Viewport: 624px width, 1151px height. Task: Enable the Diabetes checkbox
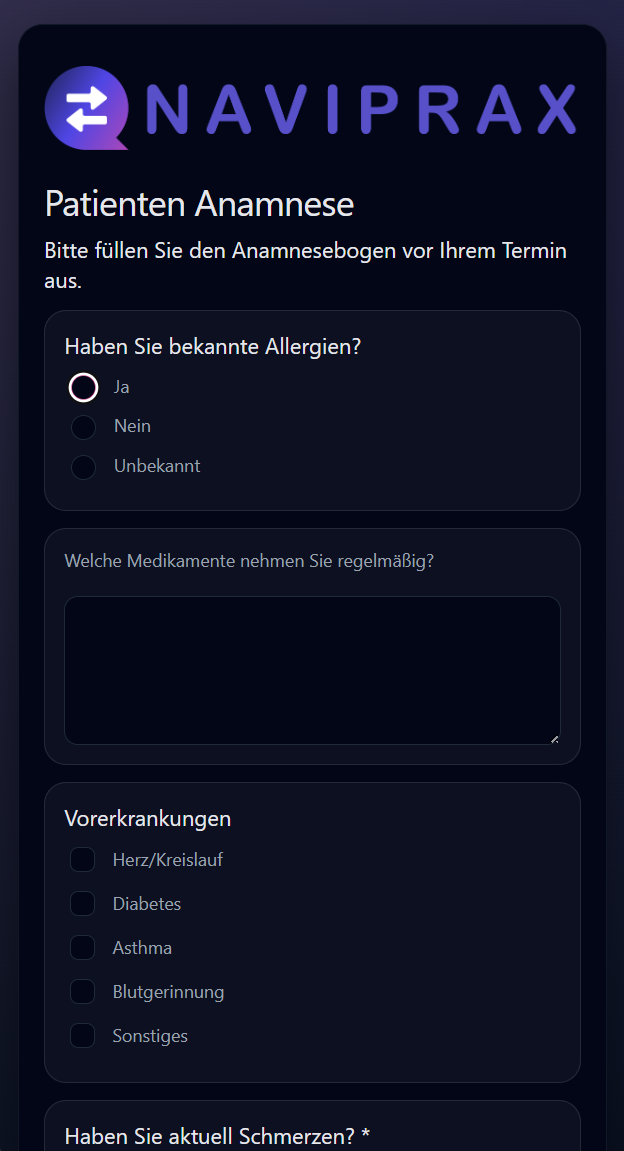pos(83,904)
